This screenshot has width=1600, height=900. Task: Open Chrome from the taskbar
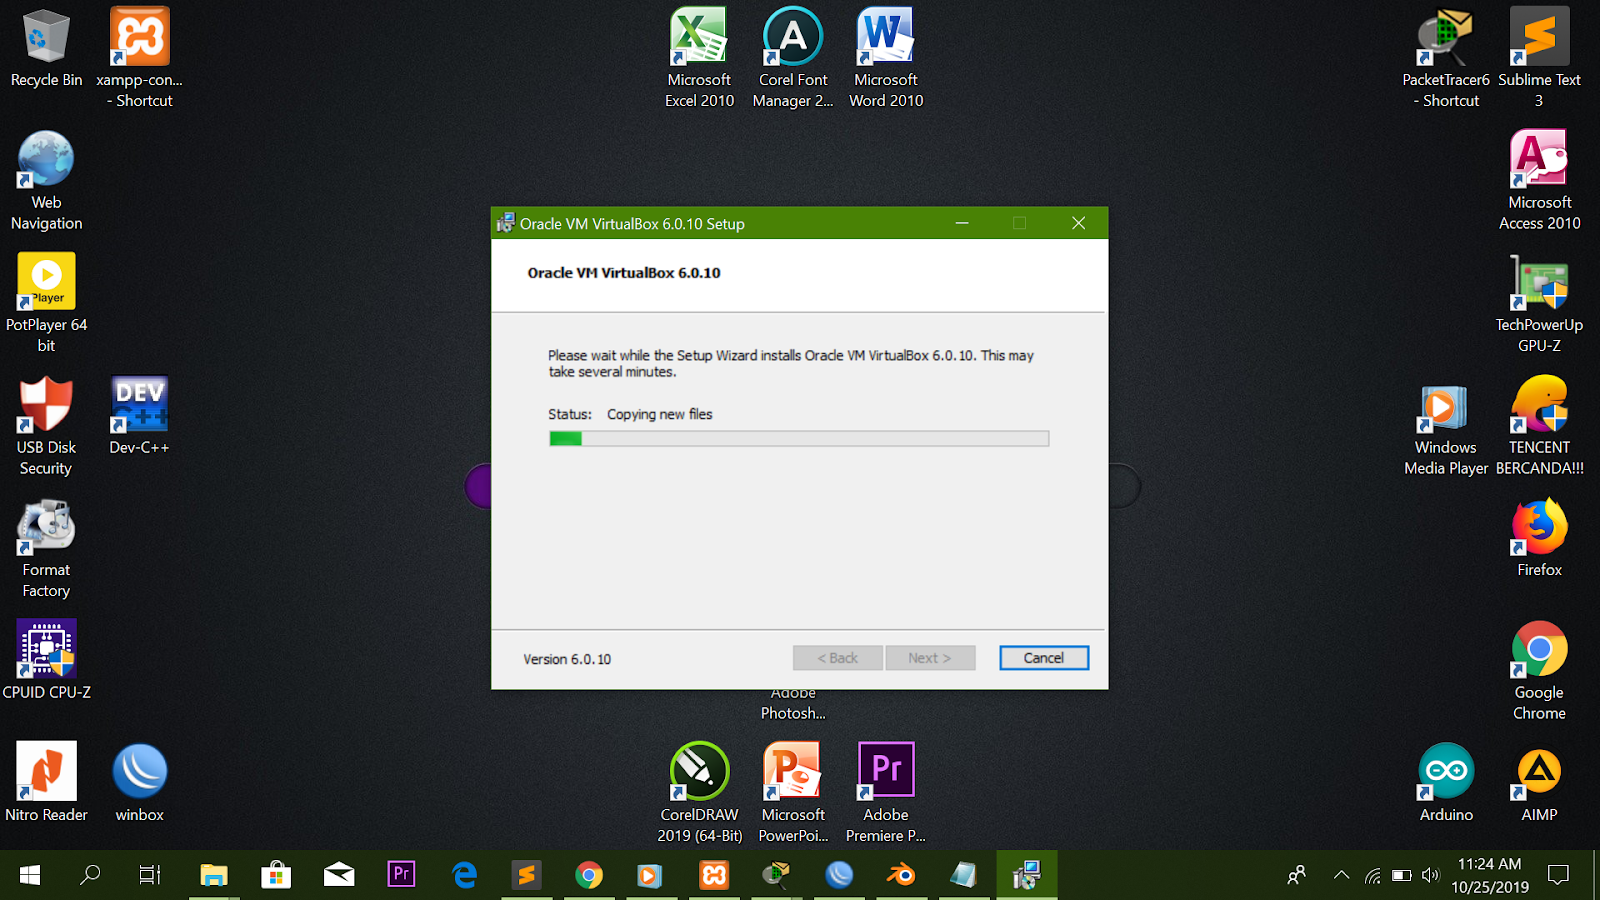point(589,875)
